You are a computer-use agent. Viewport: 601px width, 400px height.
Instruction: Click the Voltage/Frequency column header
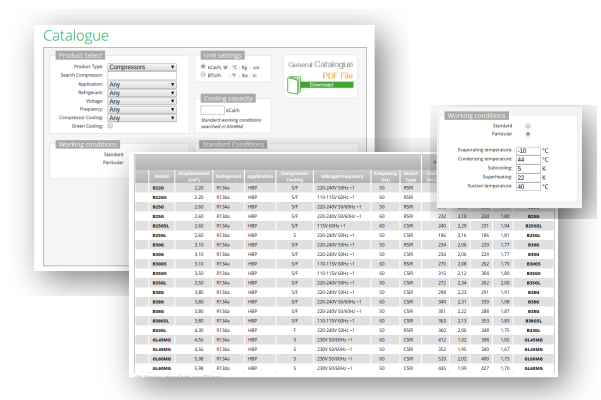(342, 176)
